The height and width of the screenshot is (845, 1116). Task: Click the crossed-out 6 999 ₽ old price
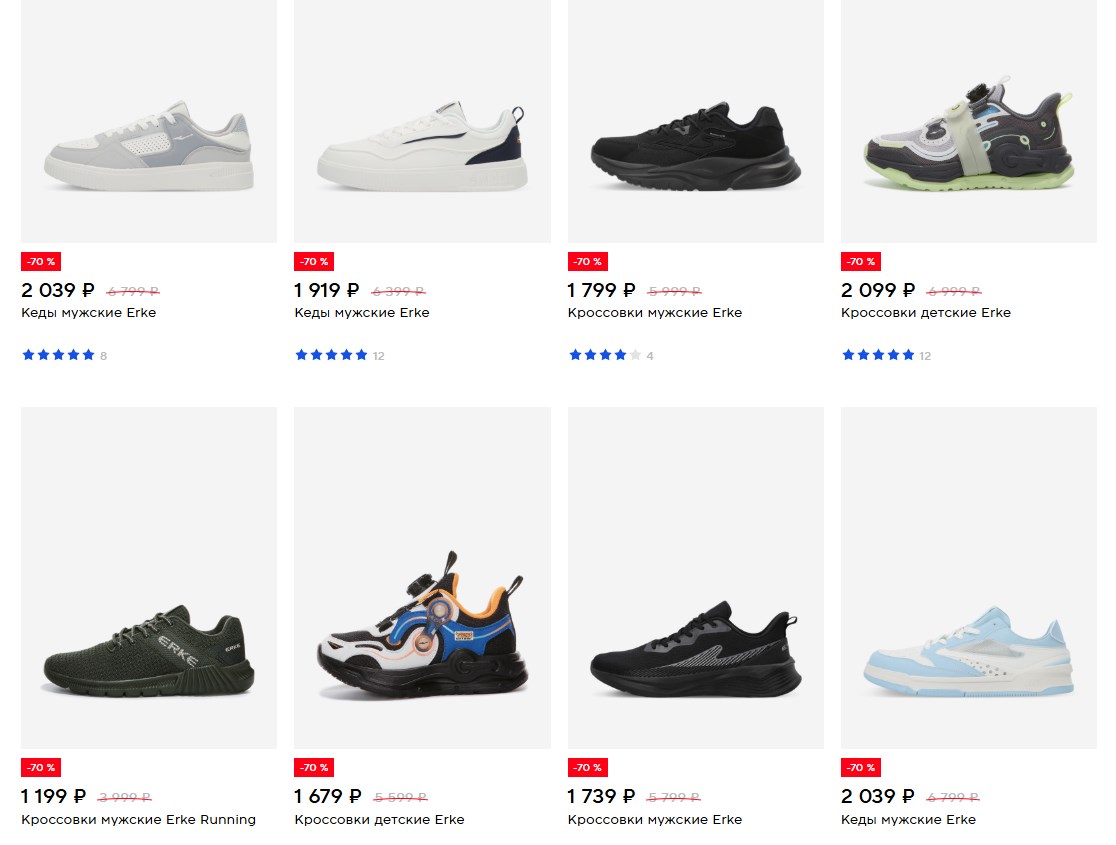pos(953,291)
